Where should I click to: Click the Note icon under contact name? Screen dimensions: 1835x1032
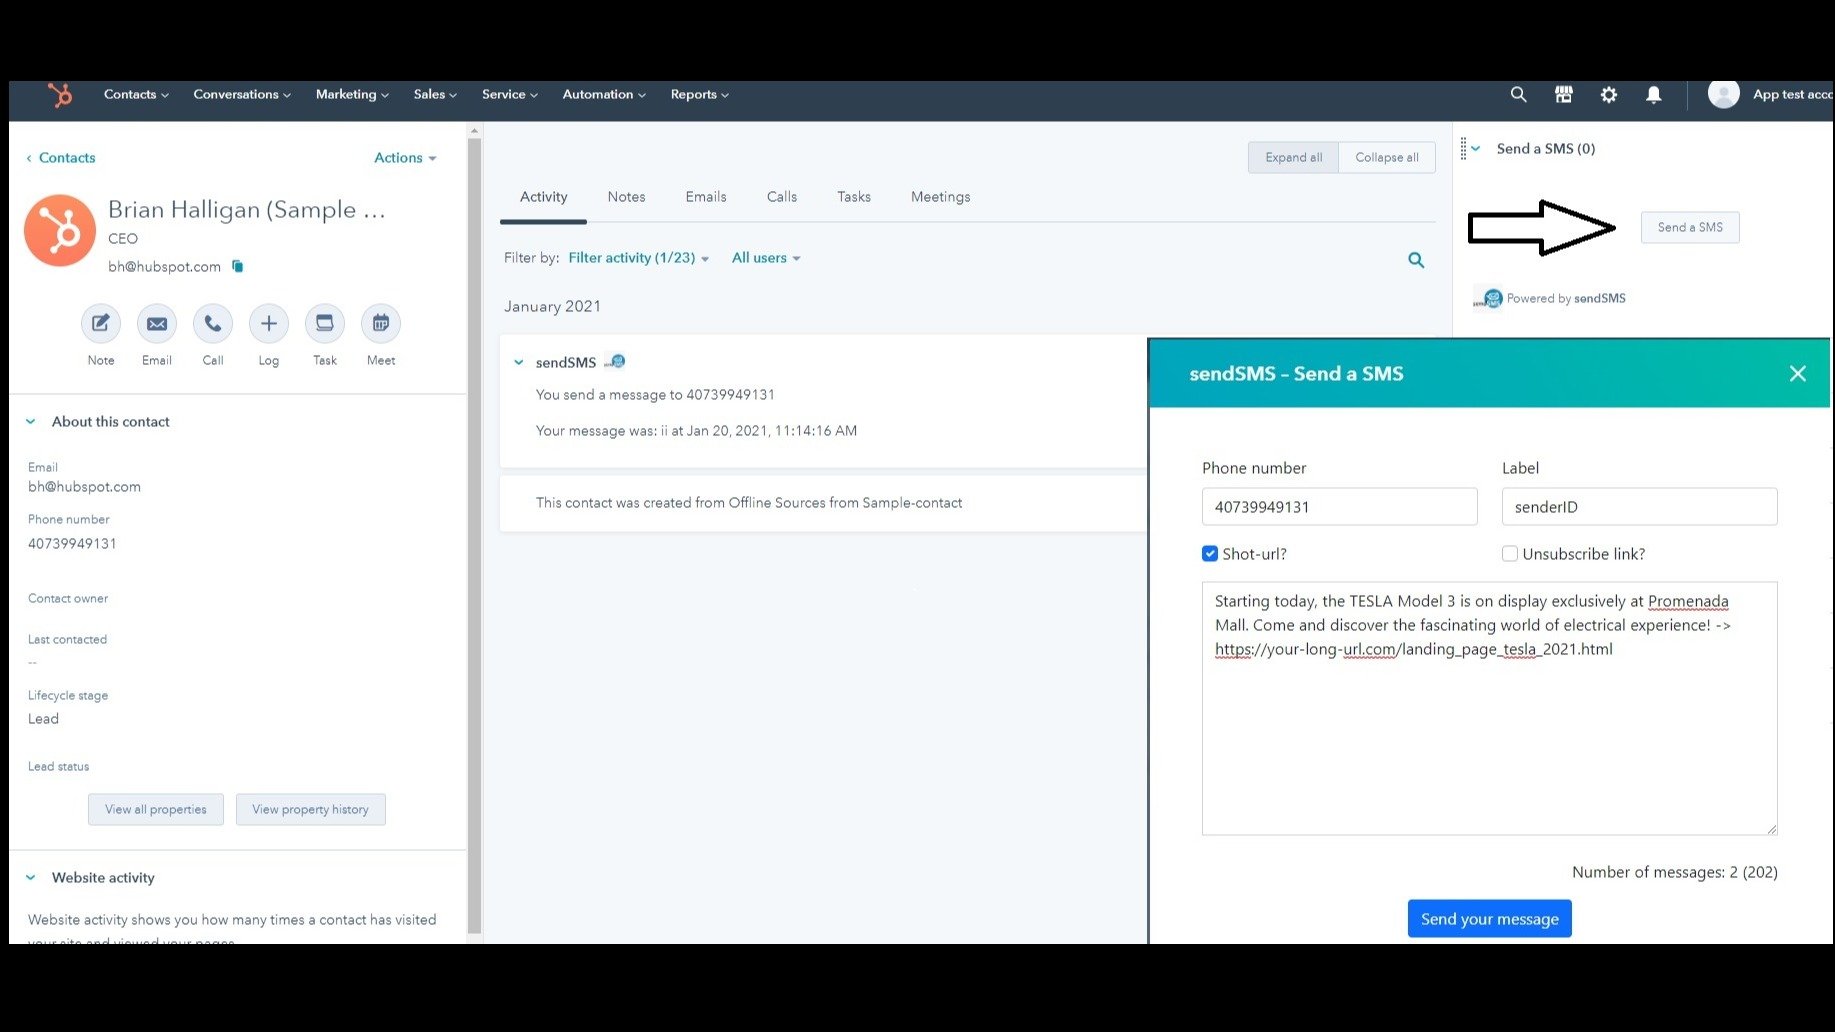[101, 324]
